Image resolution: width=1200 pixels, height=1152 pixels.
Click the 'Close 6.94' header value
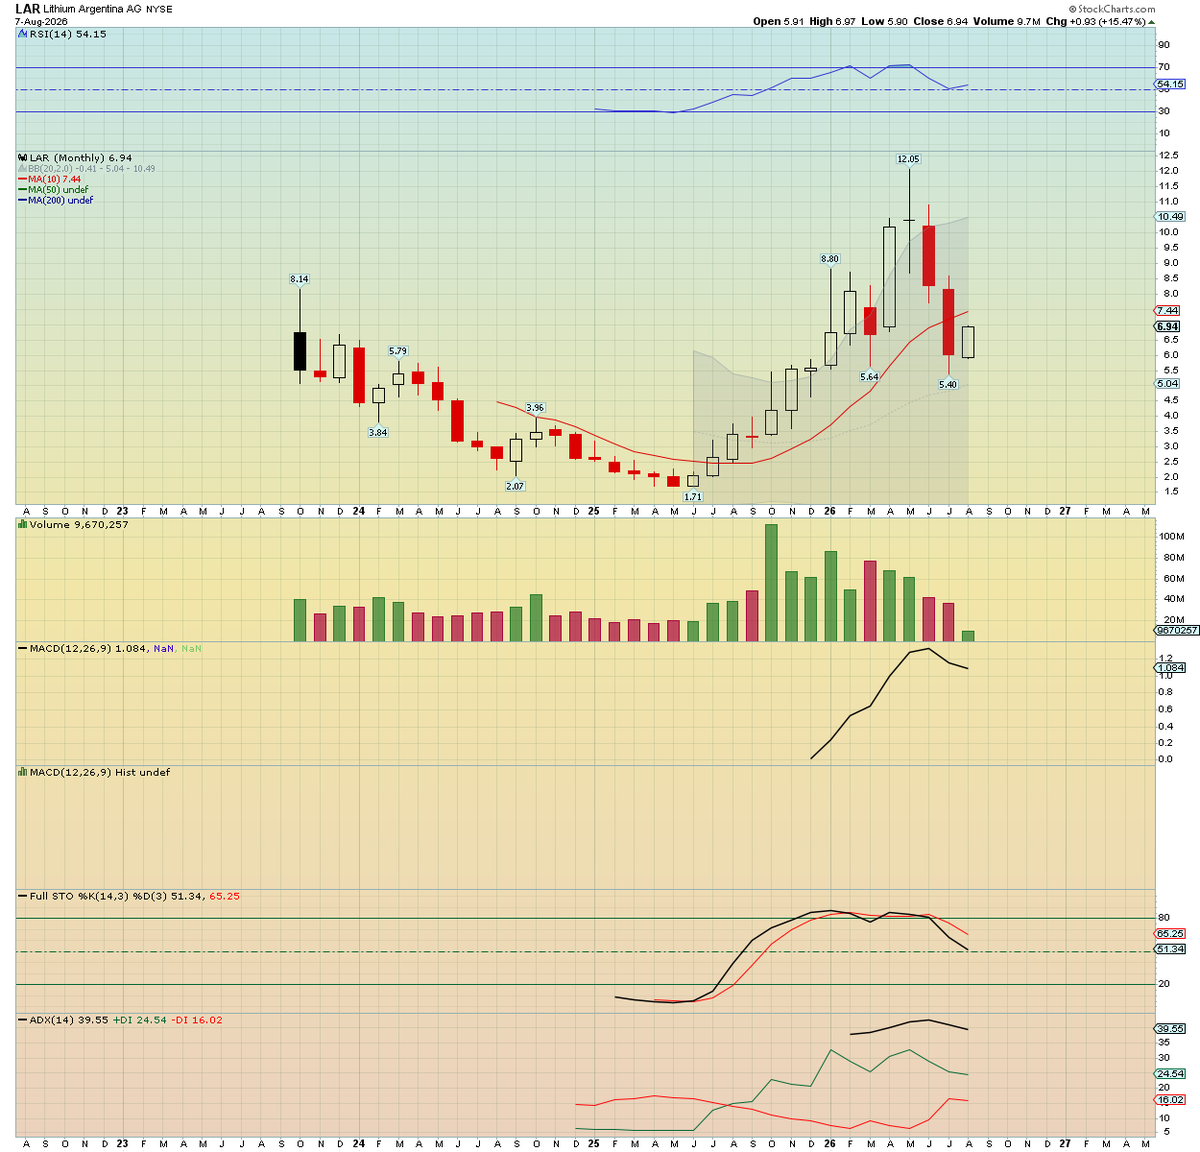click(940, 21)
